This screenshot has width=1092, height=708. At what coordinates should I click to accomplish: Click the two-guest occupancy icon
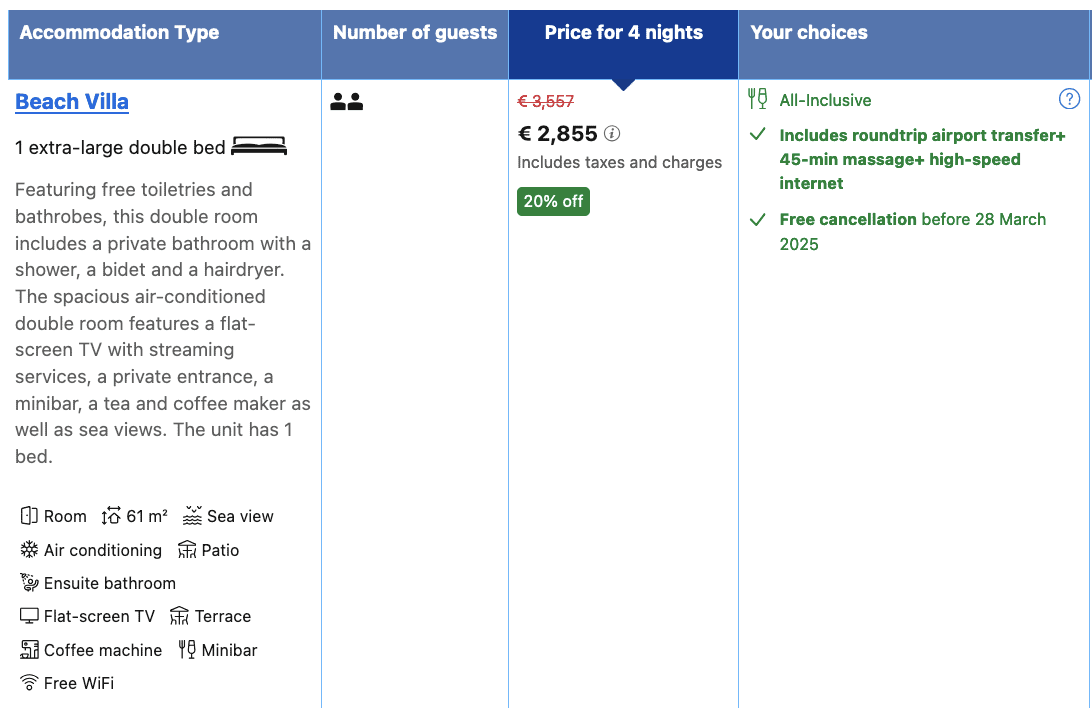click(346, 102)
